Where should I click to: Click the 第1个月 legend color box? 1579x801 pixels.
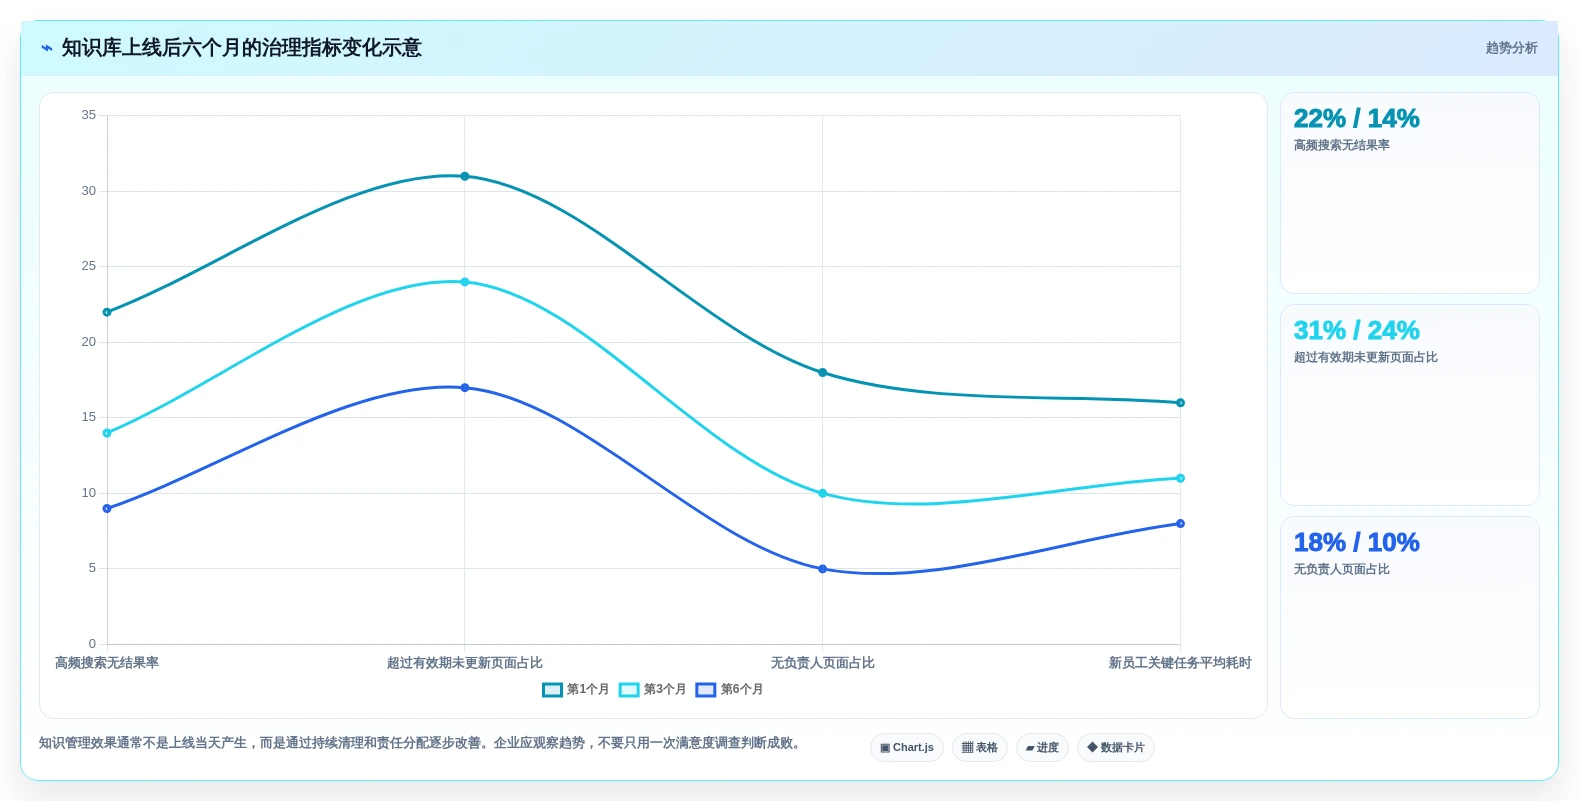pos(553,690)
